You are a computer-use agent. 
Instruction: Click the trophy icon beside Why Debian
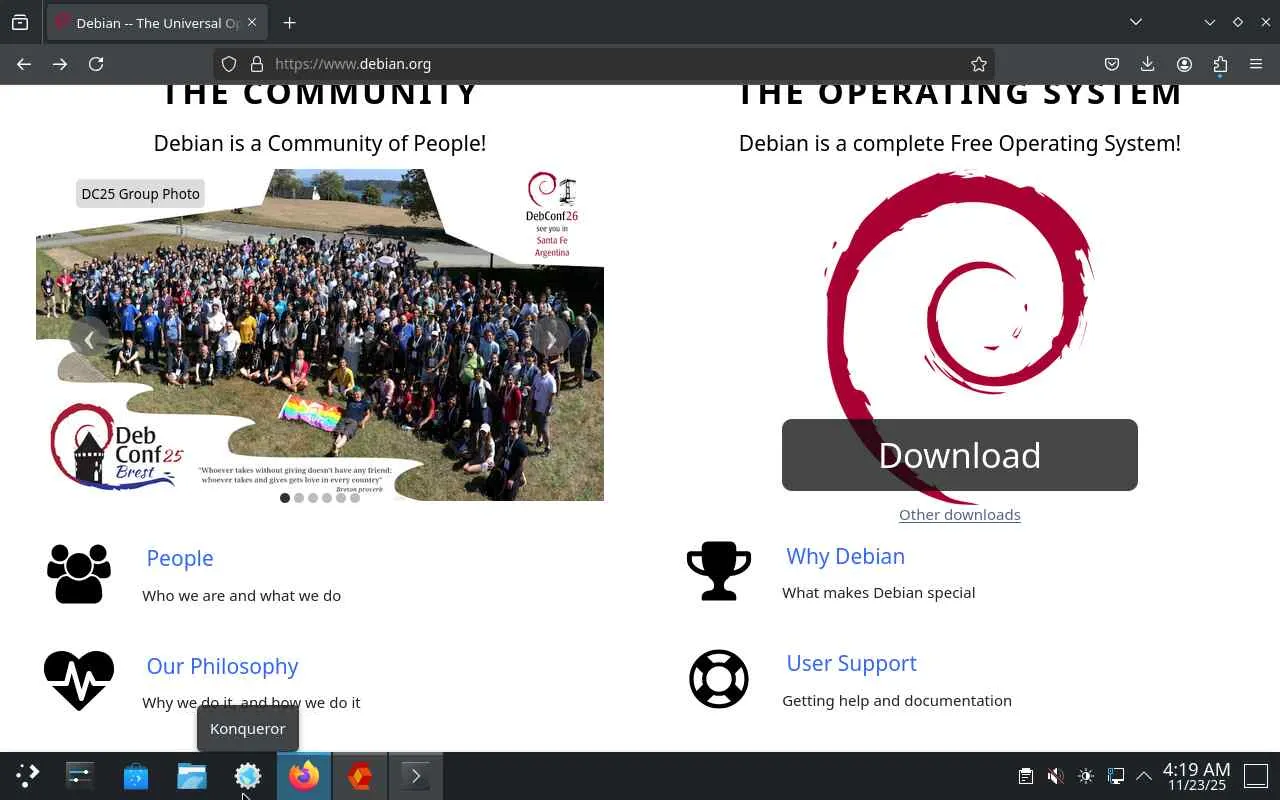tap(719, 571)
